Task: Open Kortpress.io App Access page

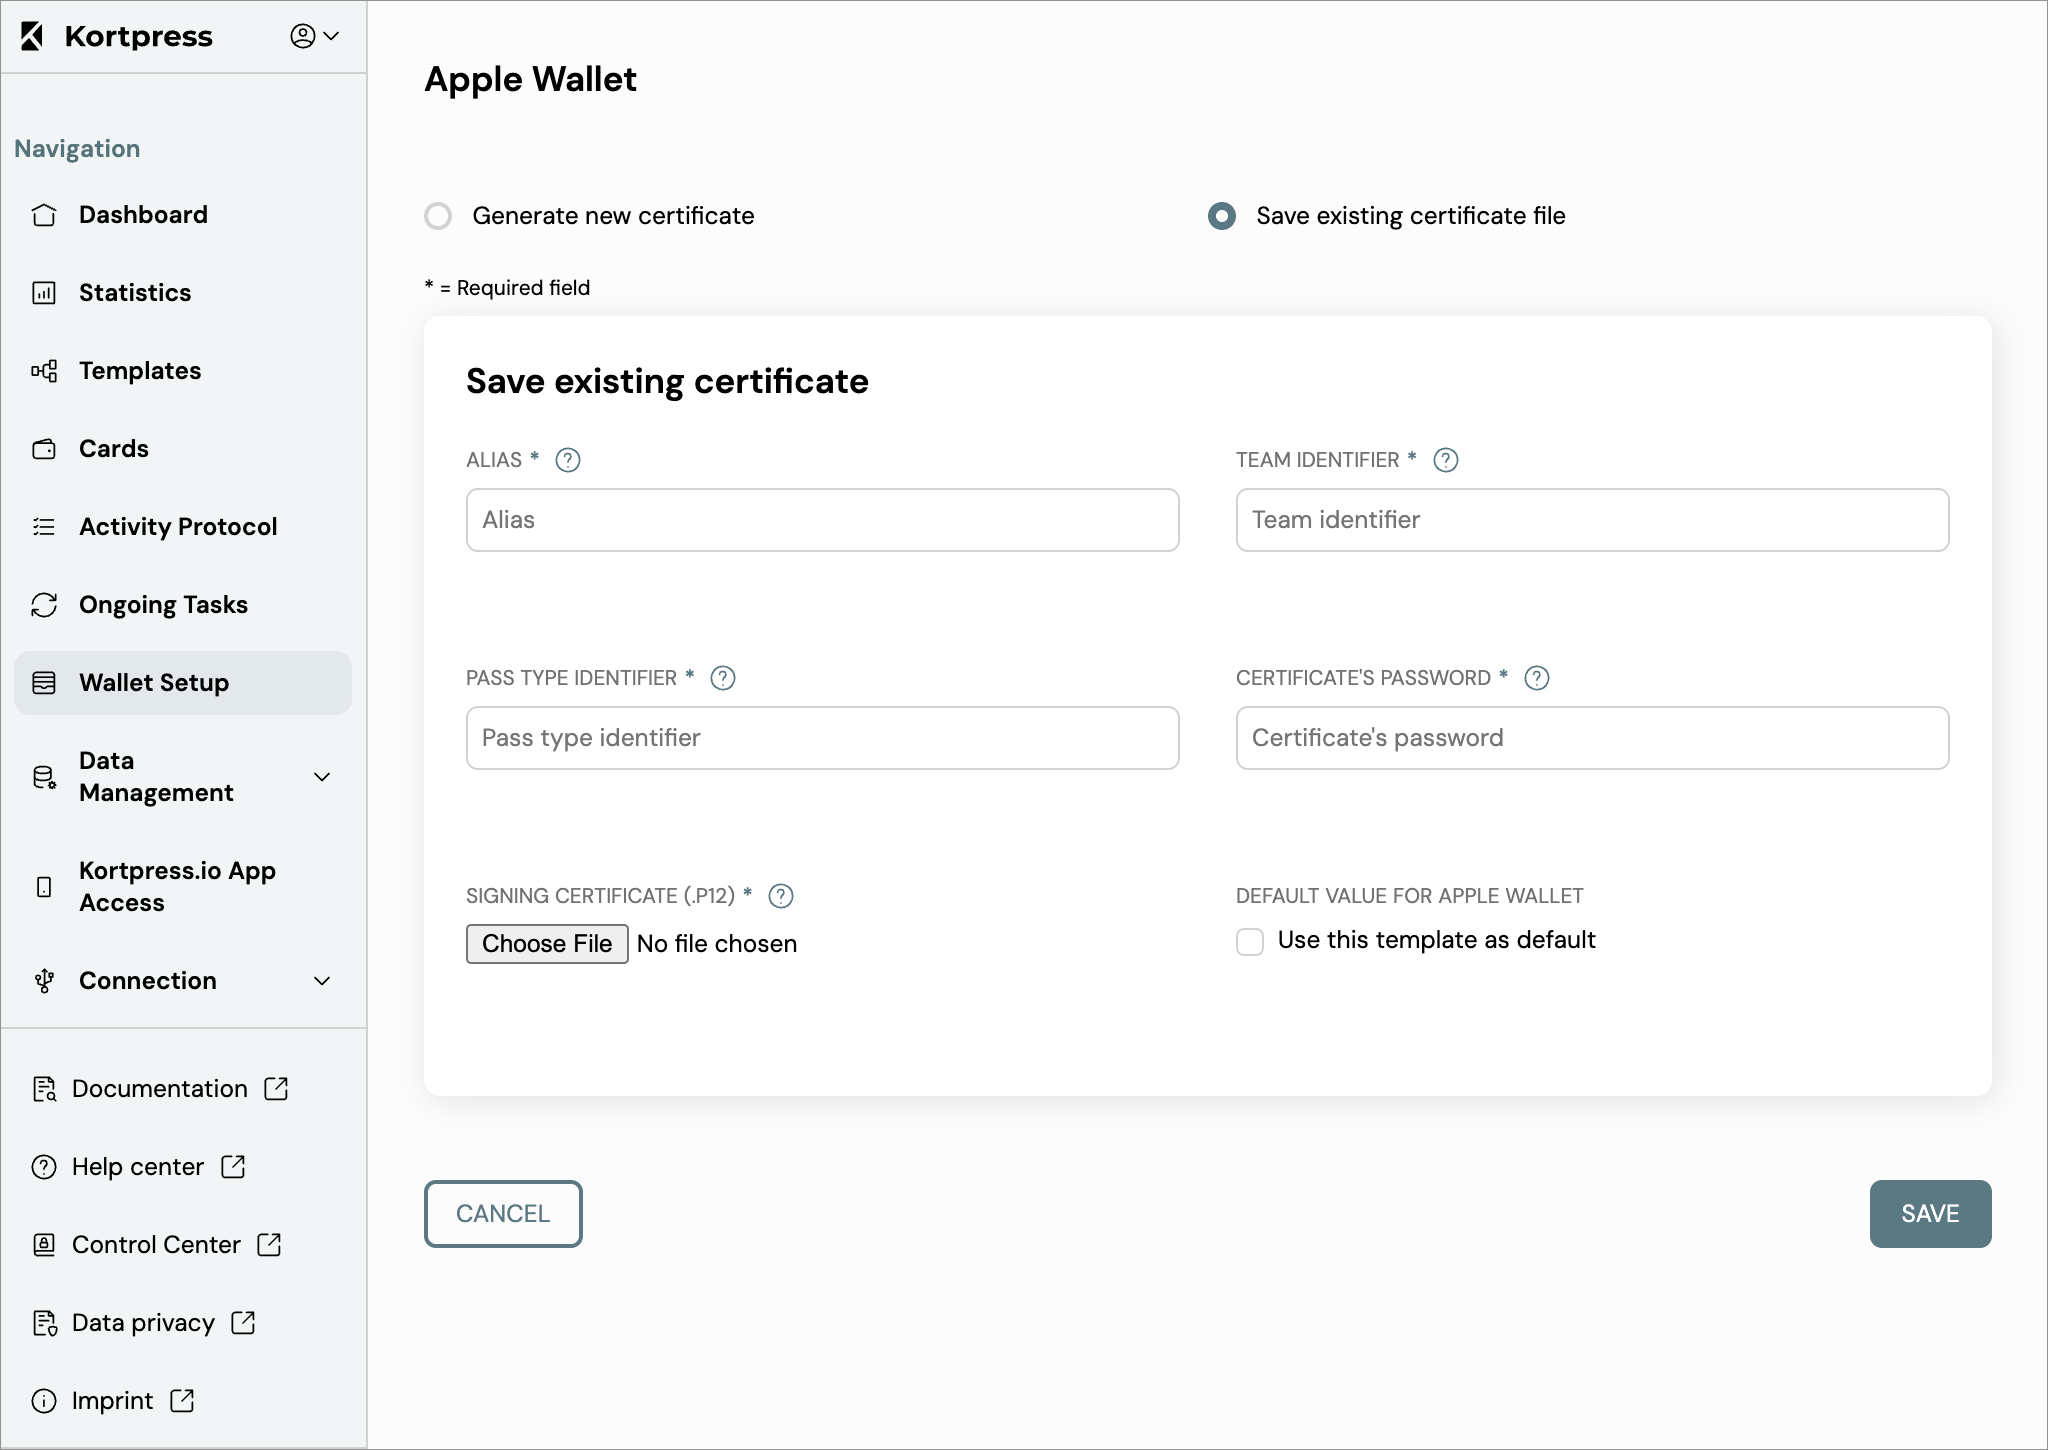Action: (x=183, y=887)
